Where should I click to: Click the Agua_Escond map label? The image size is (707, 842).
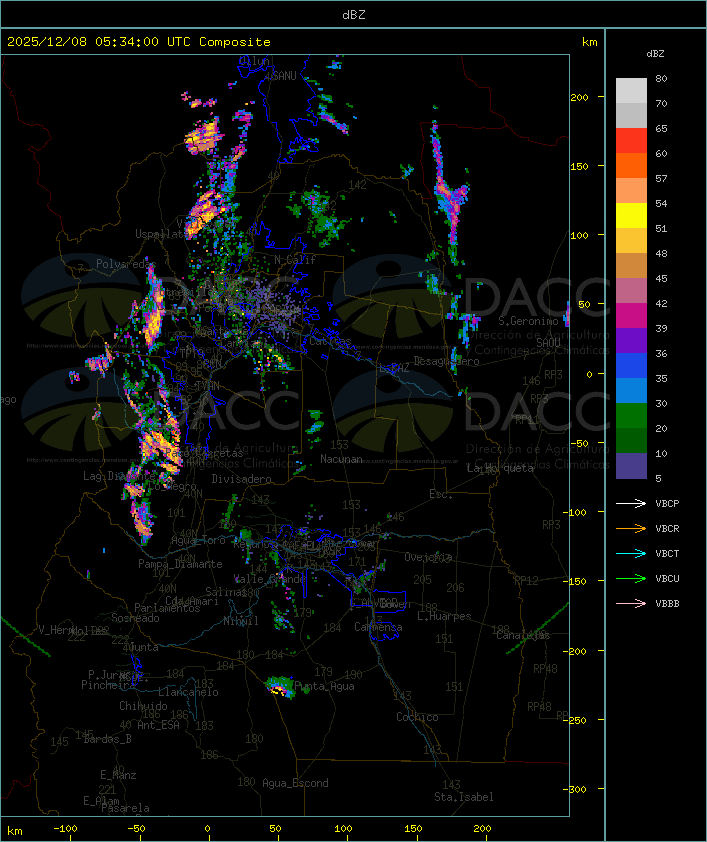click(295, 783)
